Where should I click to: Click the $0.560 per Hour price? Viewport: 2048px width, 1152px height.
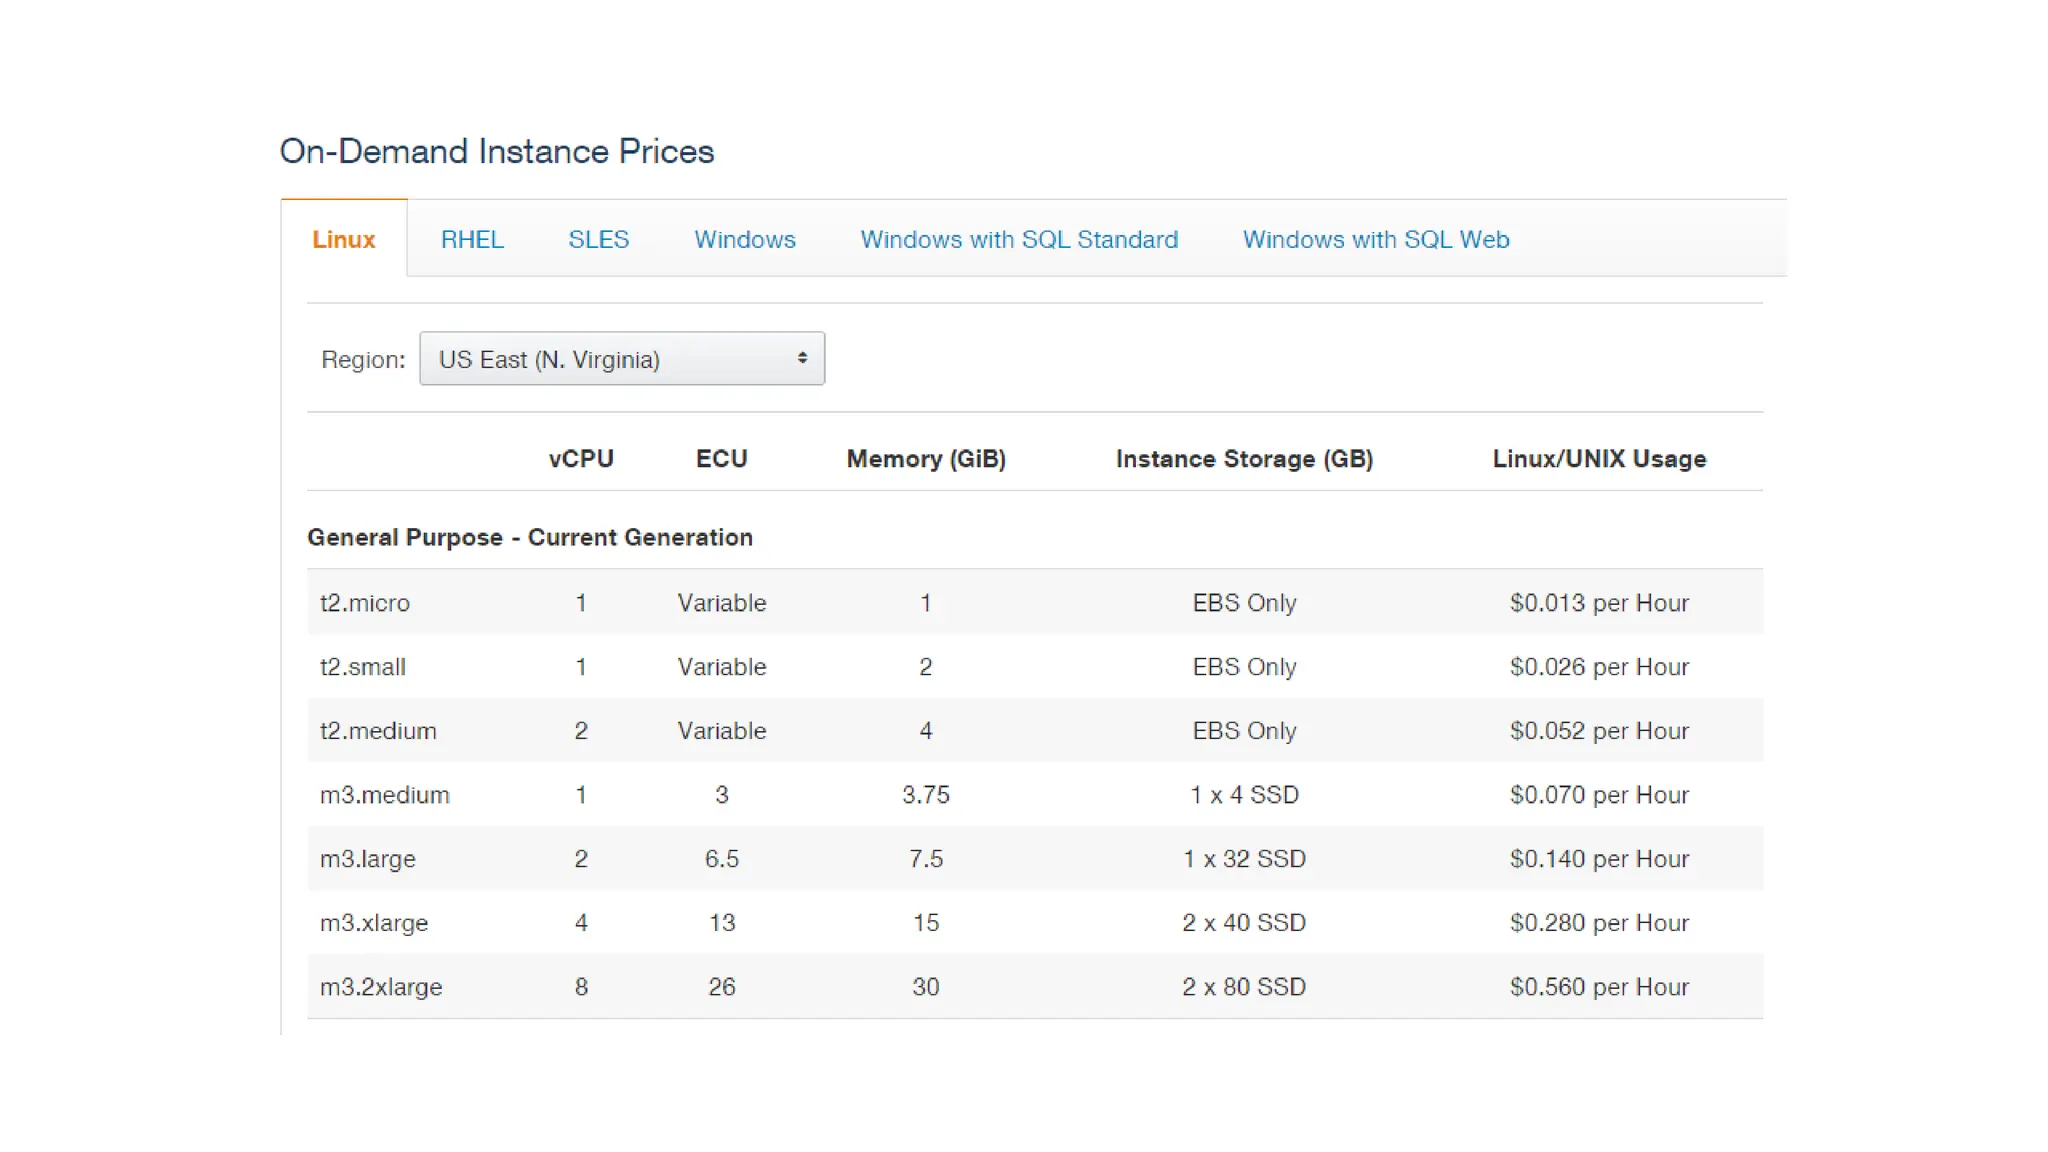pyautogui.click(x=1599, y=987)
